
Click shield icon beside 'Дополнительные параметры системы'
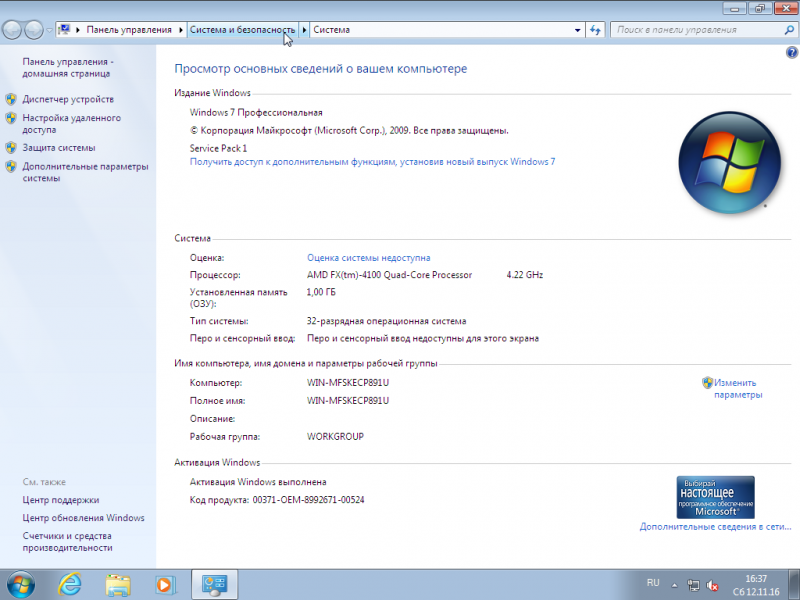(x=11, y=166)
